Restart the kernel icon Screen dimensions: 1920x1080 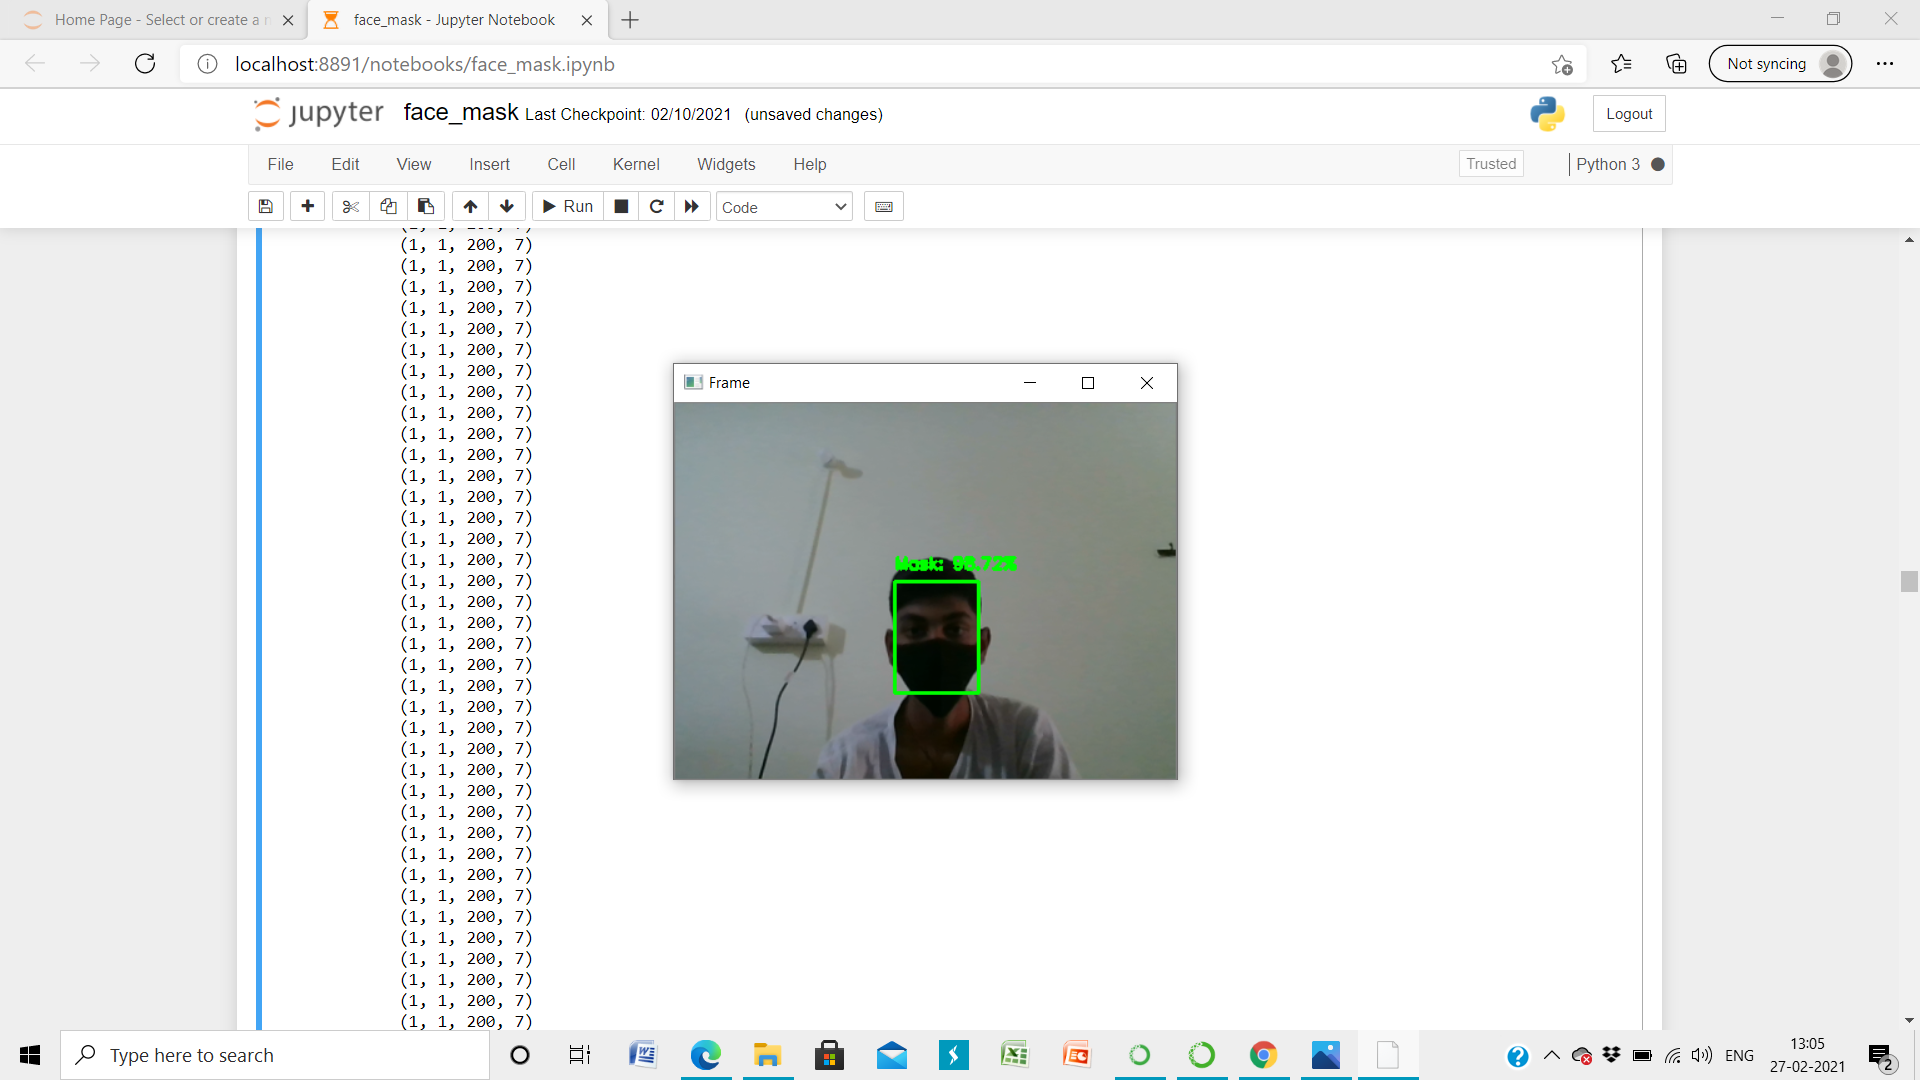(x=657, y=206)
